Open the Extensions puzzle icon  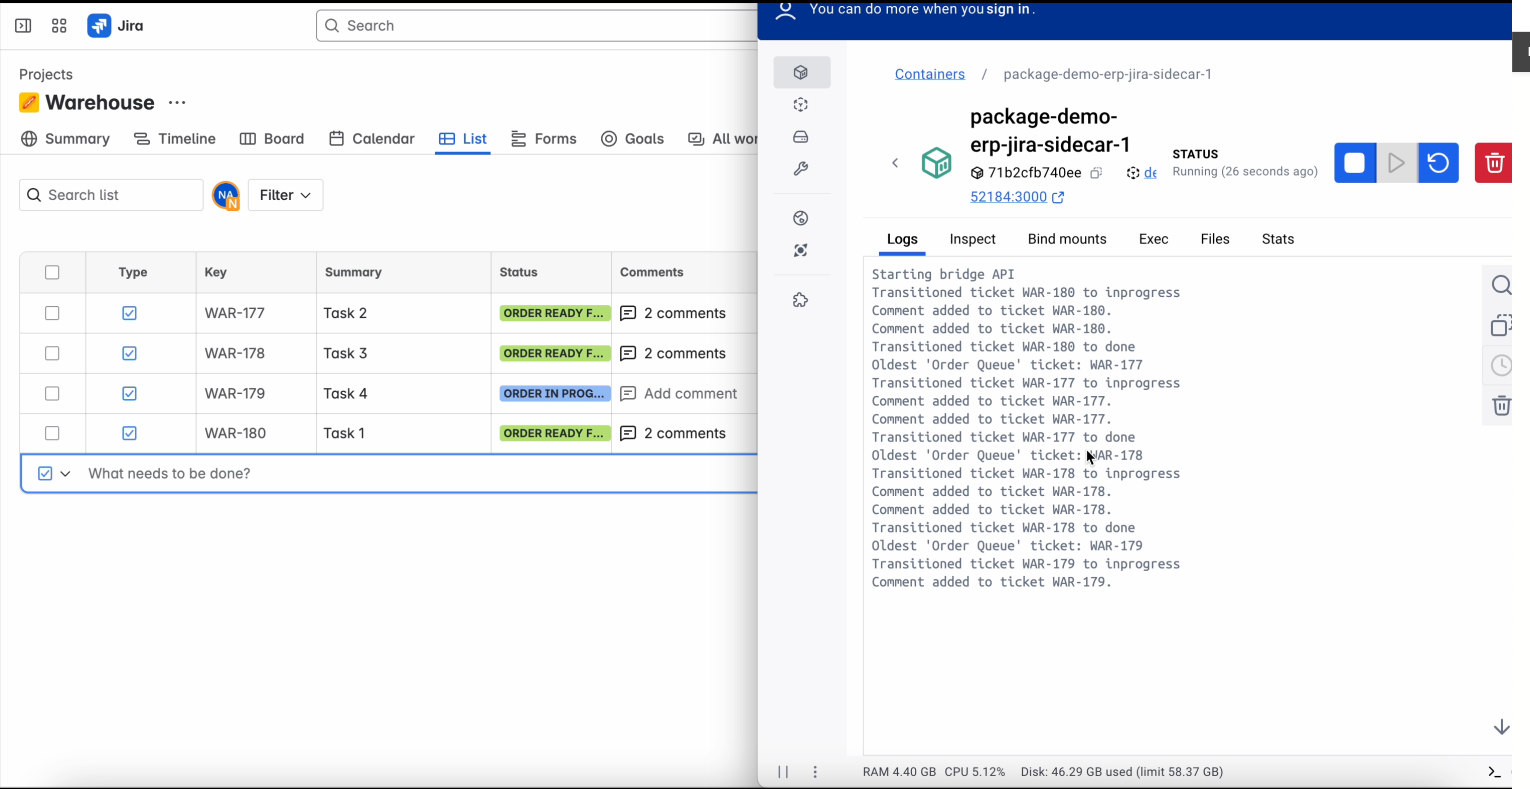click(800, 299)
